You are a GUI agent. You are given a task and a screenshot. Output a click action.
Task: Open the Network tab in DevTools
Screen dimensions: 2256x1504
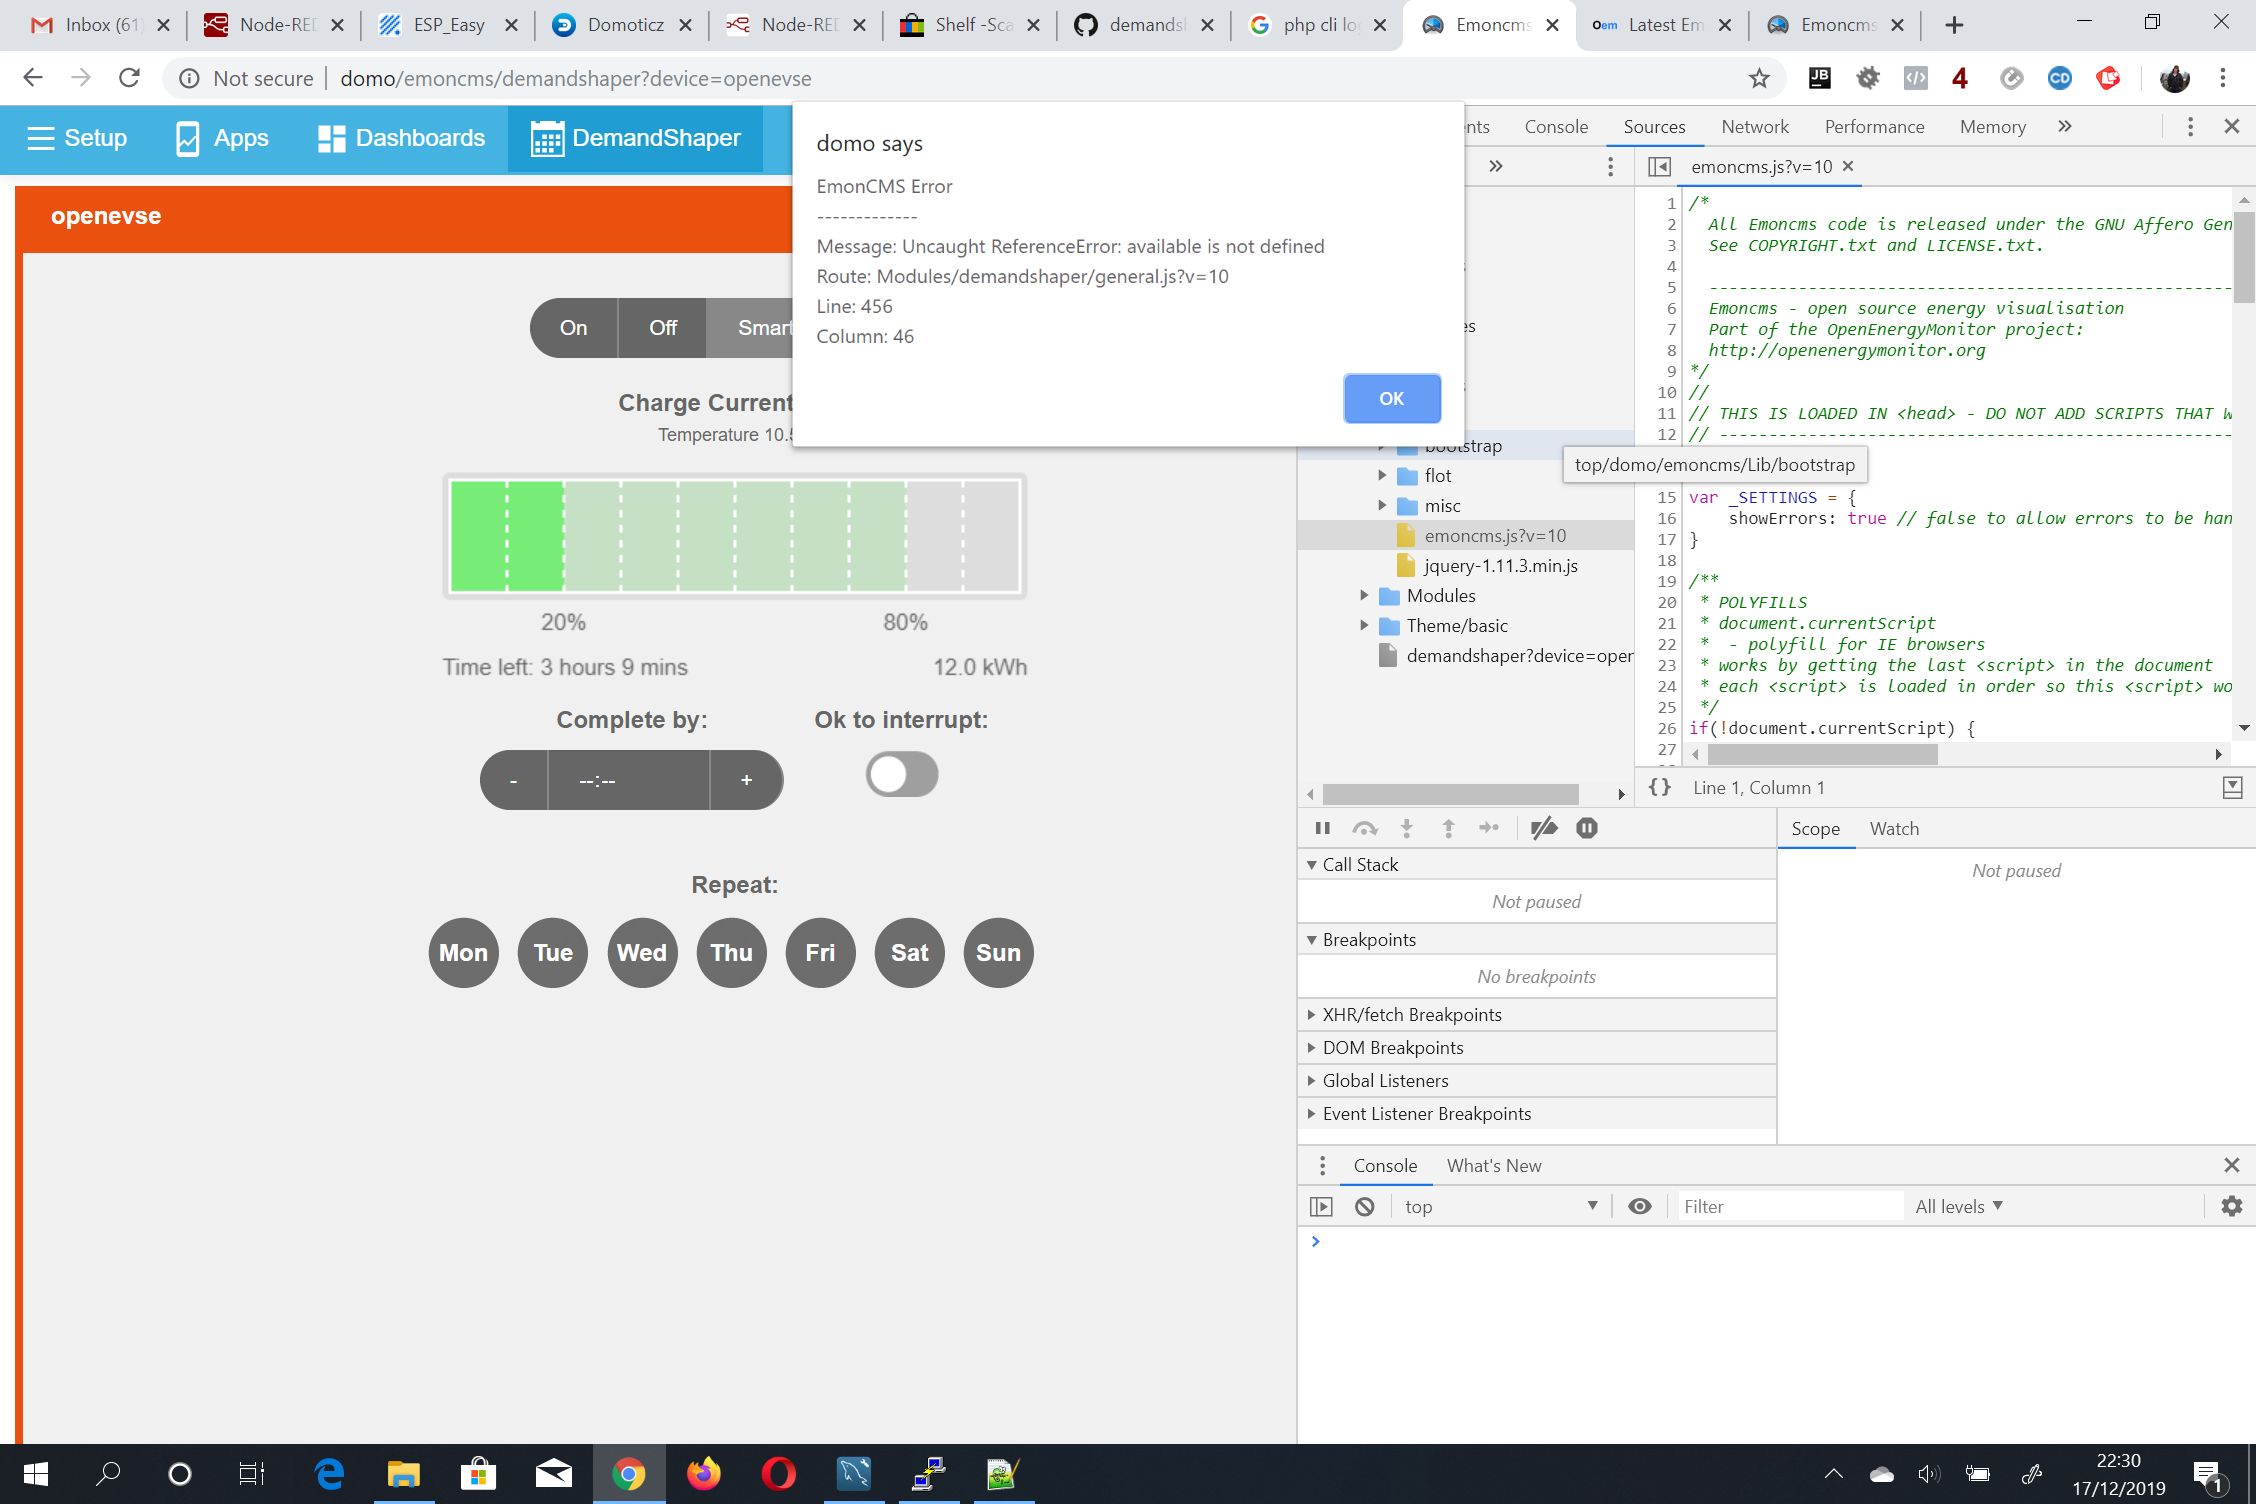[x=1755, y=127]
